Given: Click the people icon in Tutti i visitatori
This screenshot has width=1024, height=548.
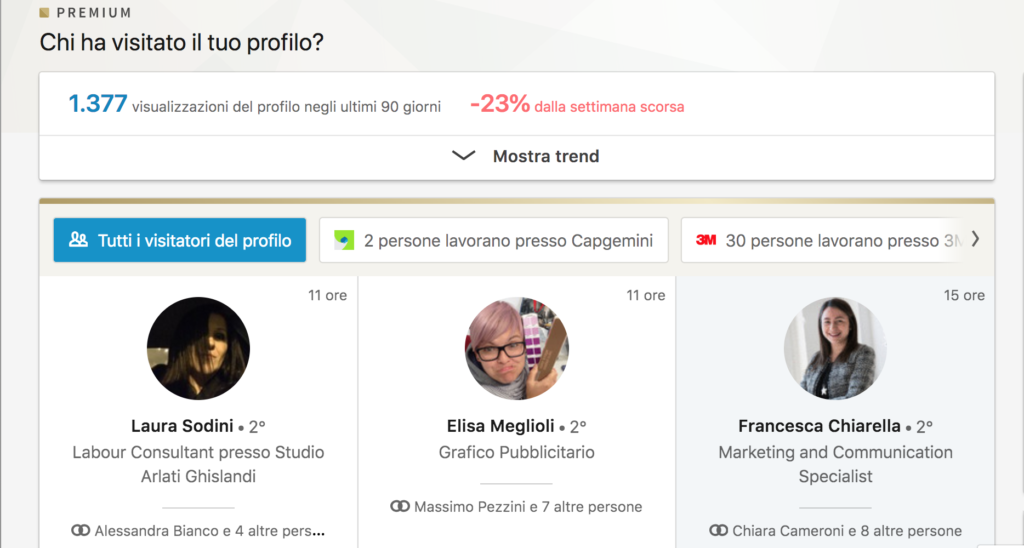Looking at the screenshot, I should tap(78, 240).
